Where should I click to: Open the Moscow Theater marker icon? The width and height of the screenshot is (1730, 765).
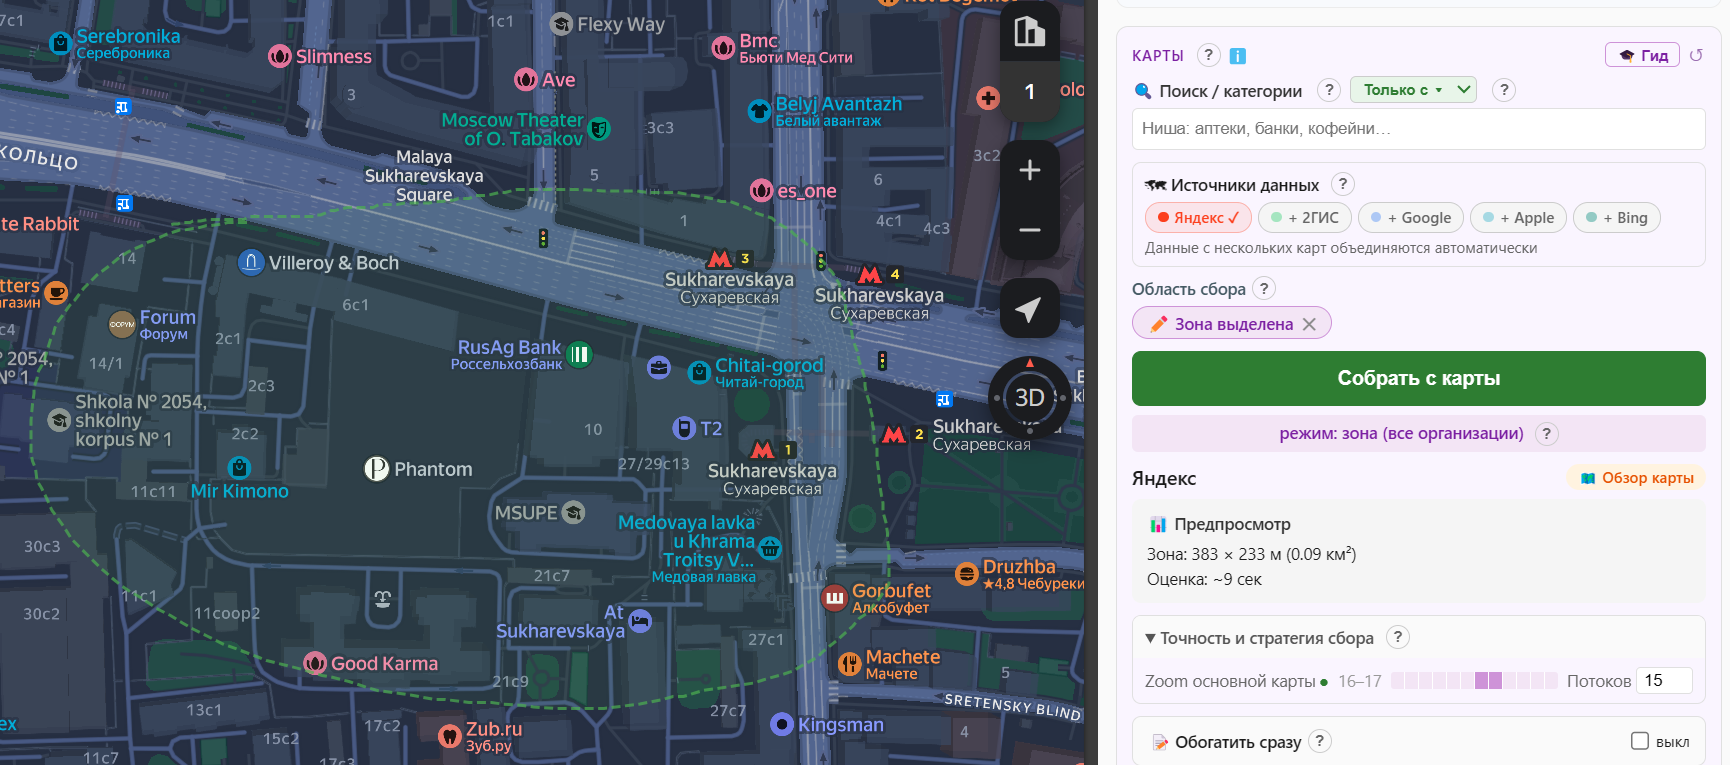point(599,129)
